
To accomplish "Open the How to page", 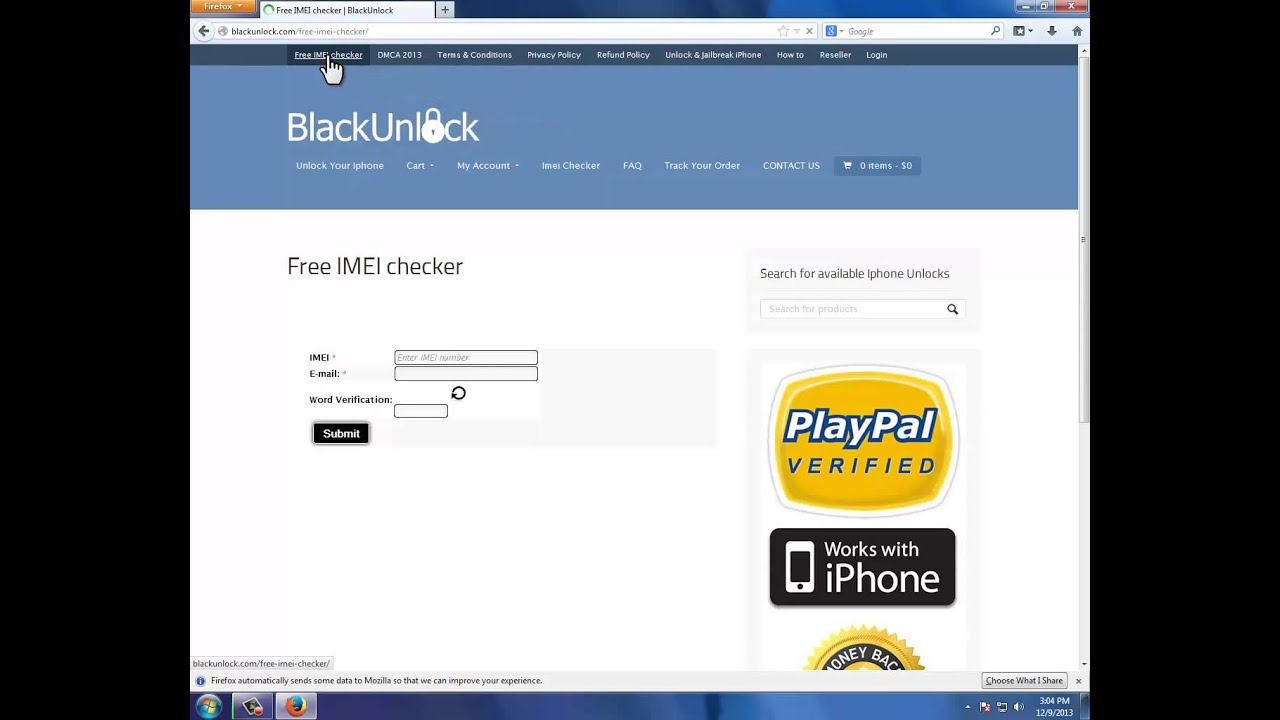I will pos(790,55).
